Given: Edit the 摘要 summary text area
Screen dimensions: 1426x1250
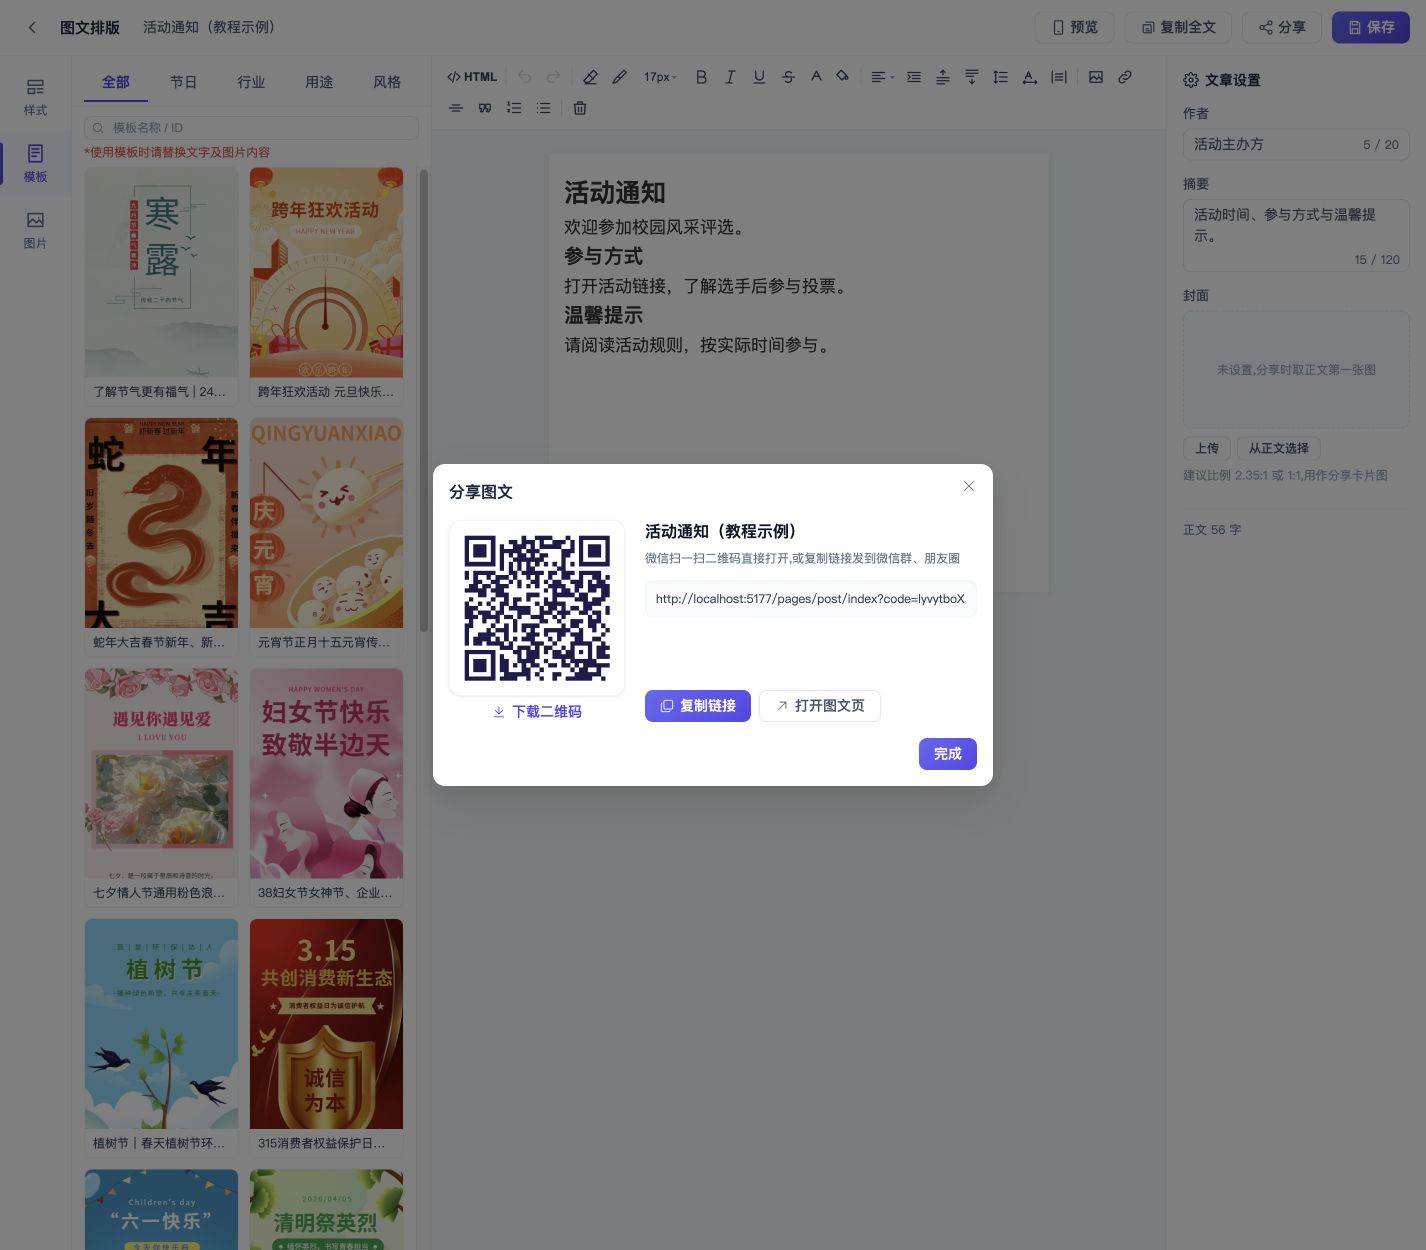Looking at the screenshot, I should pos(1296,234).
